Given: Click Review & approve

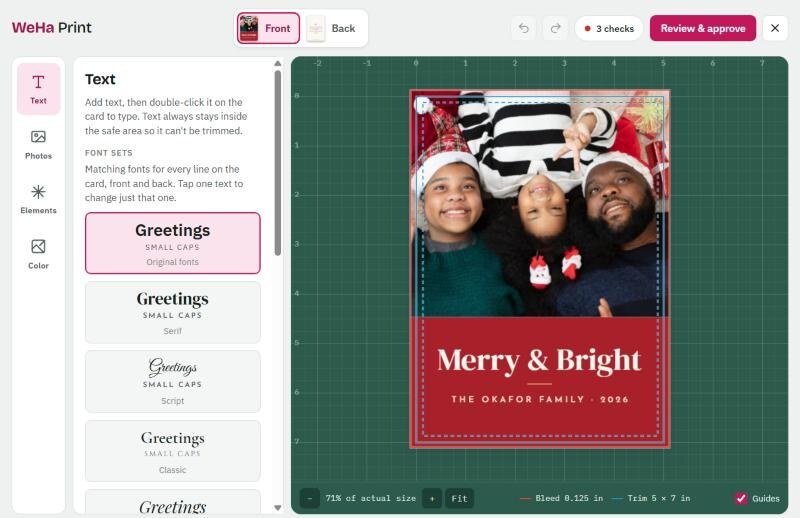Looking at the screenshot, I should click(703, 29).
